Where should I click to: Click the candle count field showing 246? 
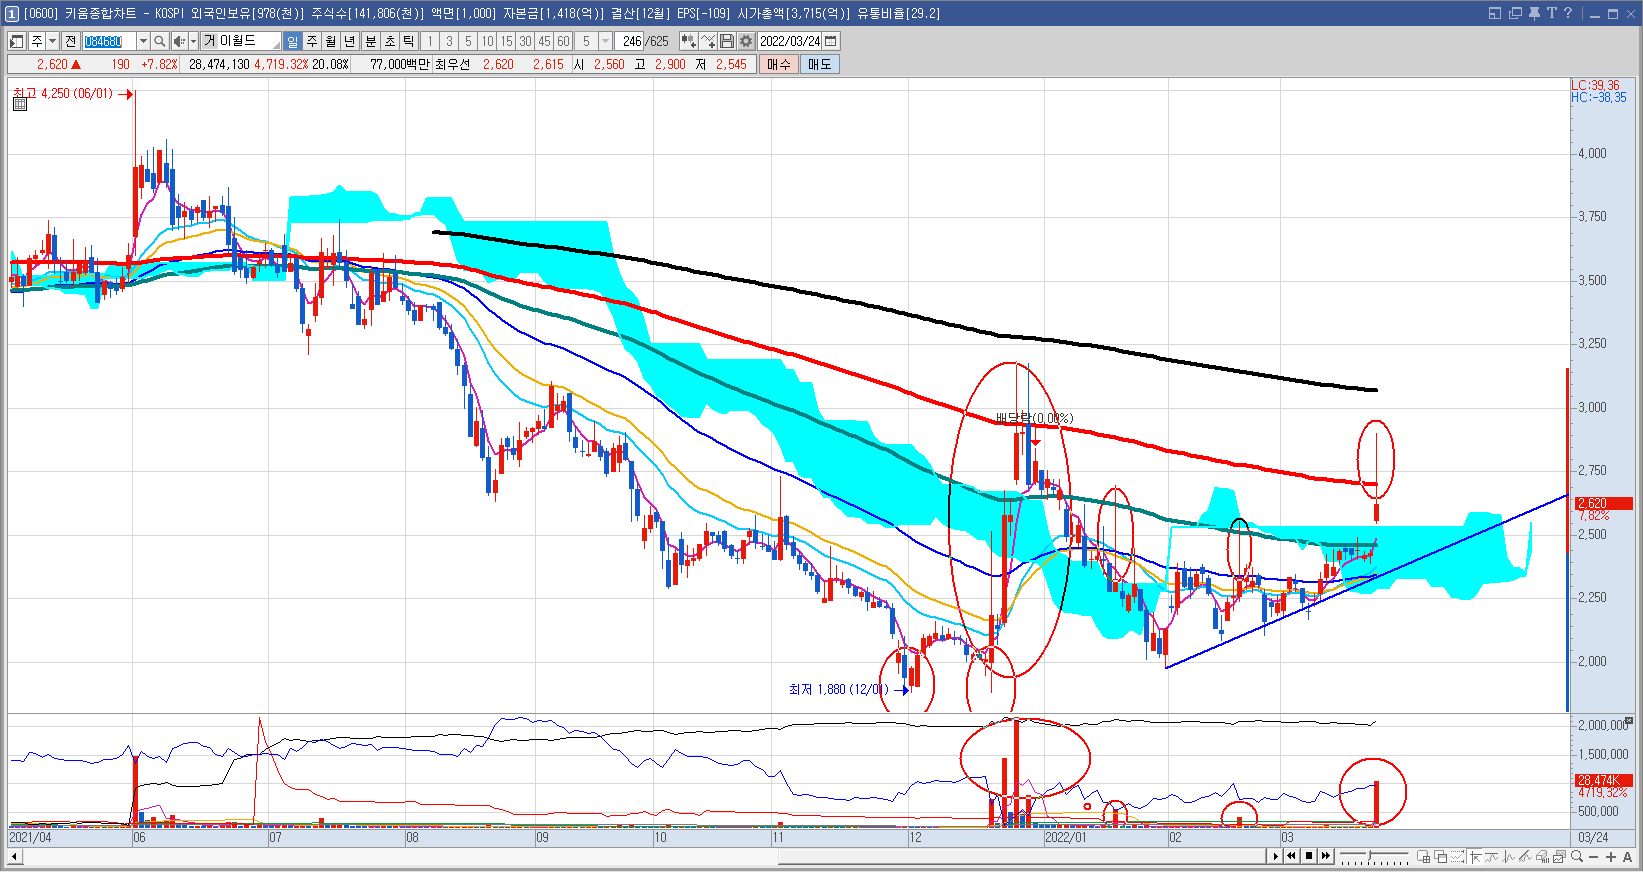tap(630, 41)
